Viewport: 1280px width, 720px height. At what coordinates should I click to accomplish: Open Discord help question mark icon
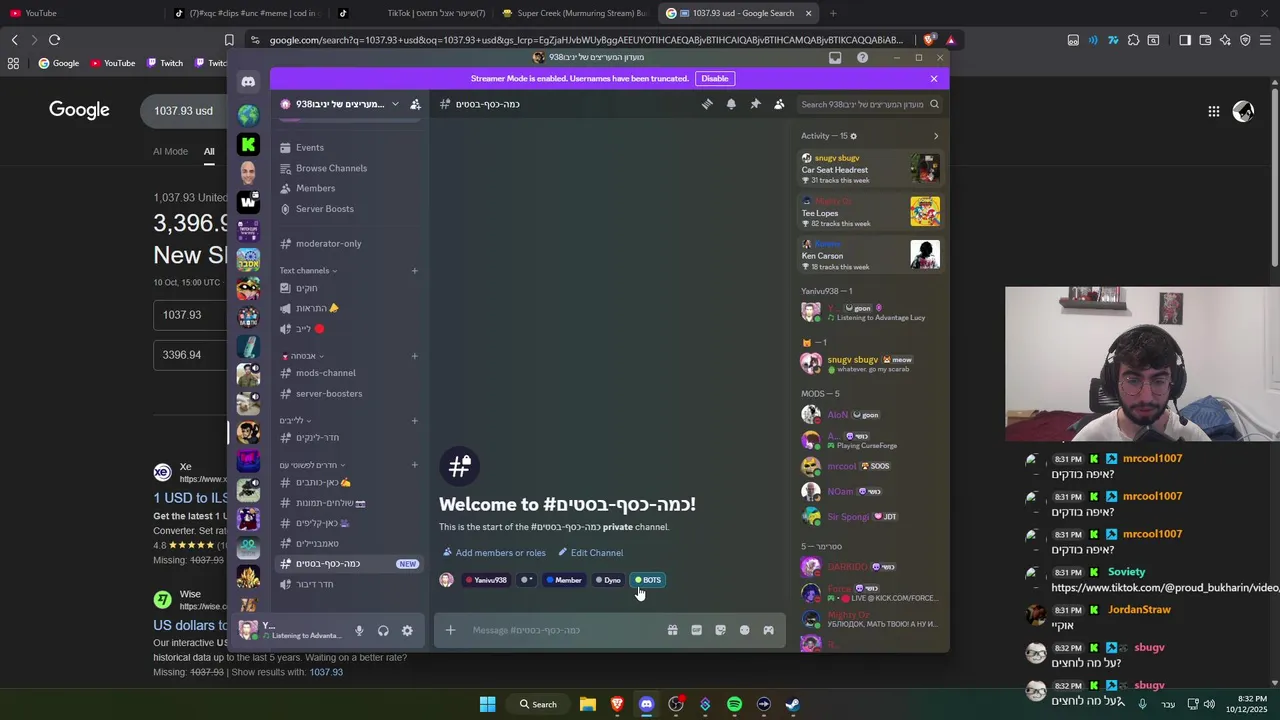860,58
